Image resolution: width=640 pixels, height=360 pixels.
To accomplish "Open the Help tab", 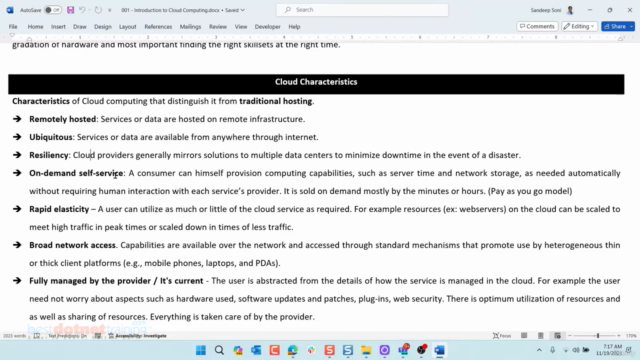I will pos(294,27).
